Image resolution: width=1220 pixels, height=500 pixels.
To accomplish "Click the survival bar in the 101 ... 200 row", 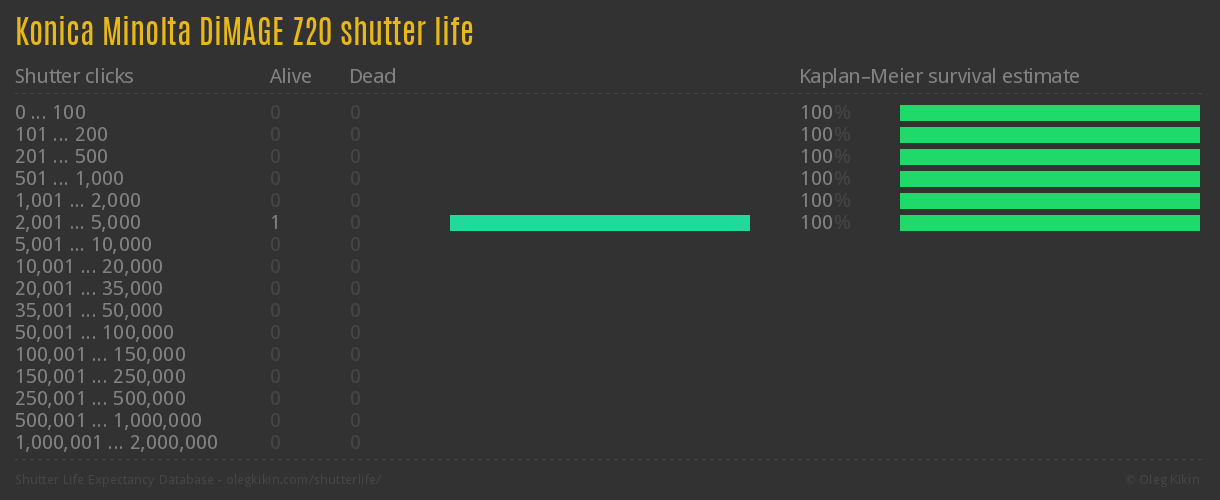I will [x=1050, y=135].
